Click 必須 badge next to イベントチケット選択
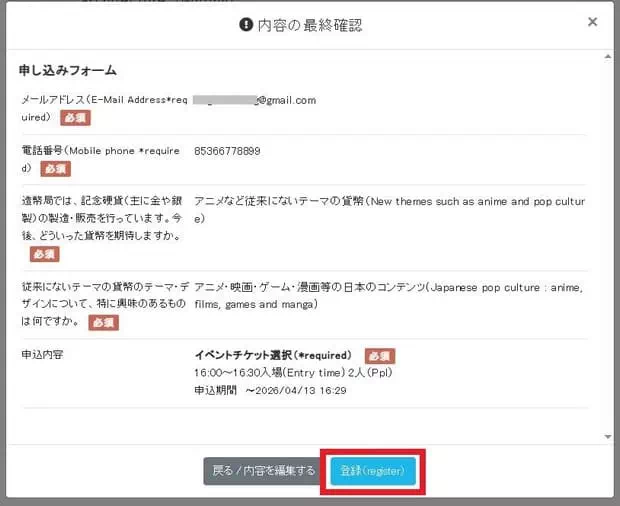Image resolution: width=620 pixels, height=506 pixels. 380,356
